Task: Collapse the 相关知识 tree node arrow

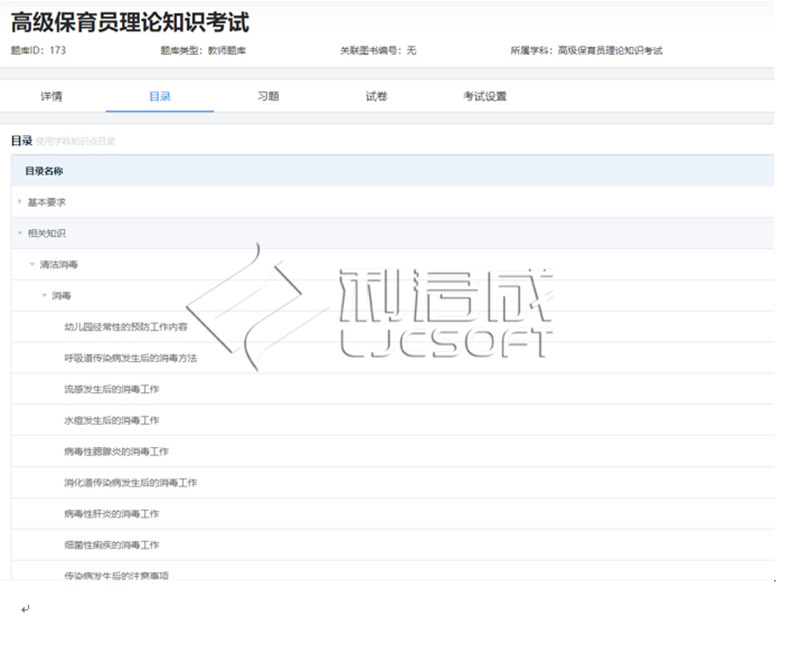Action: 20,233
